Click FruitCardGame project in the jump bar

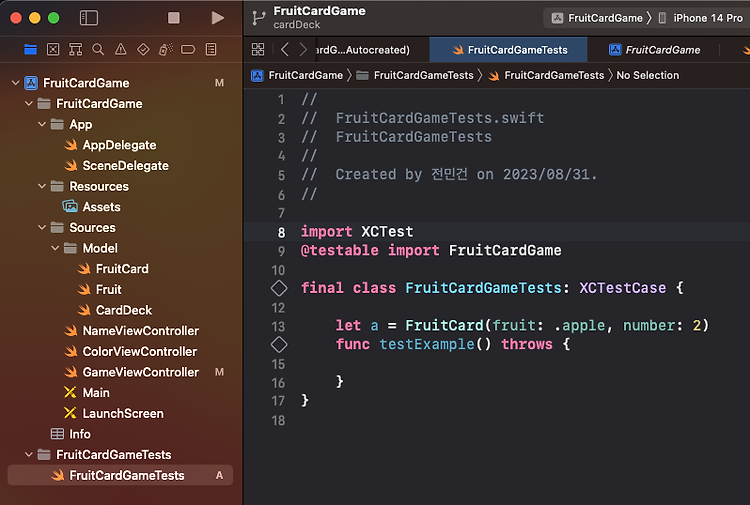coord(297,75)
